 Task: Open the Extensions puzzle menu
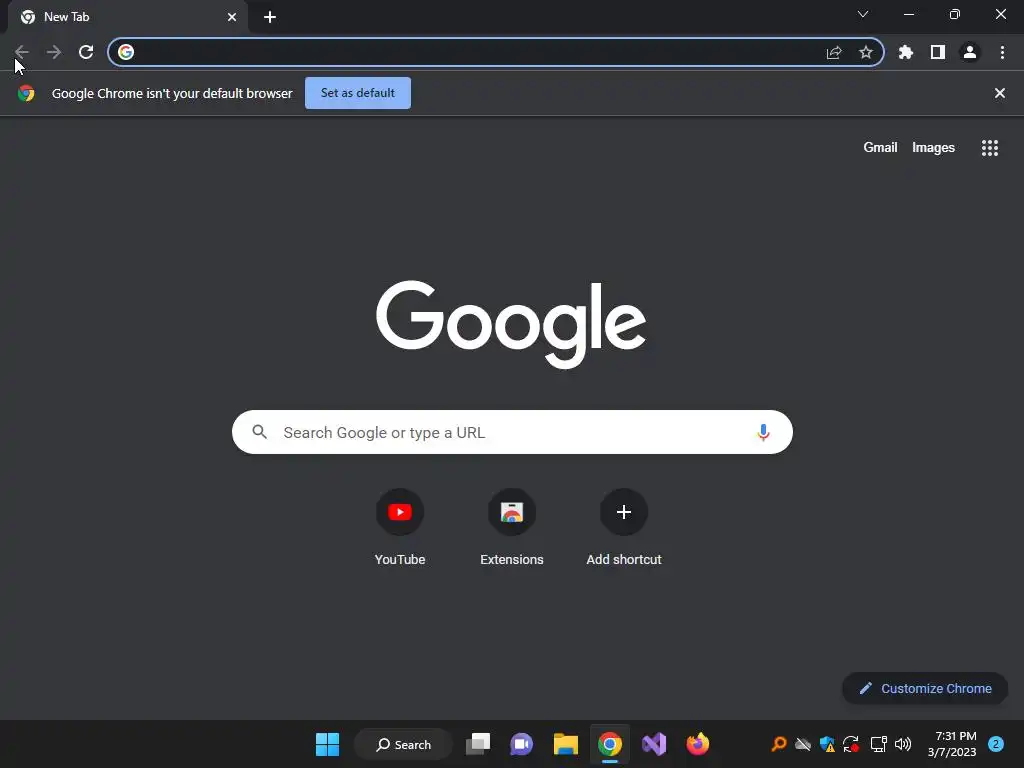(x=906, y=52)
